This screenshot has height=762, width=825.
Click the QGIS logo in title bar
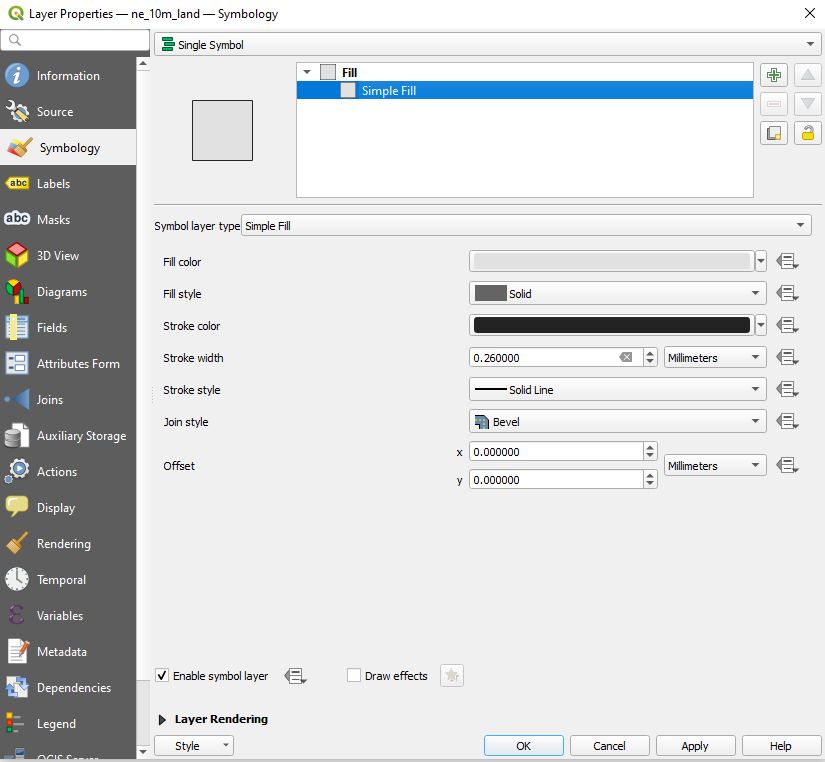click(x=16, y=14)
